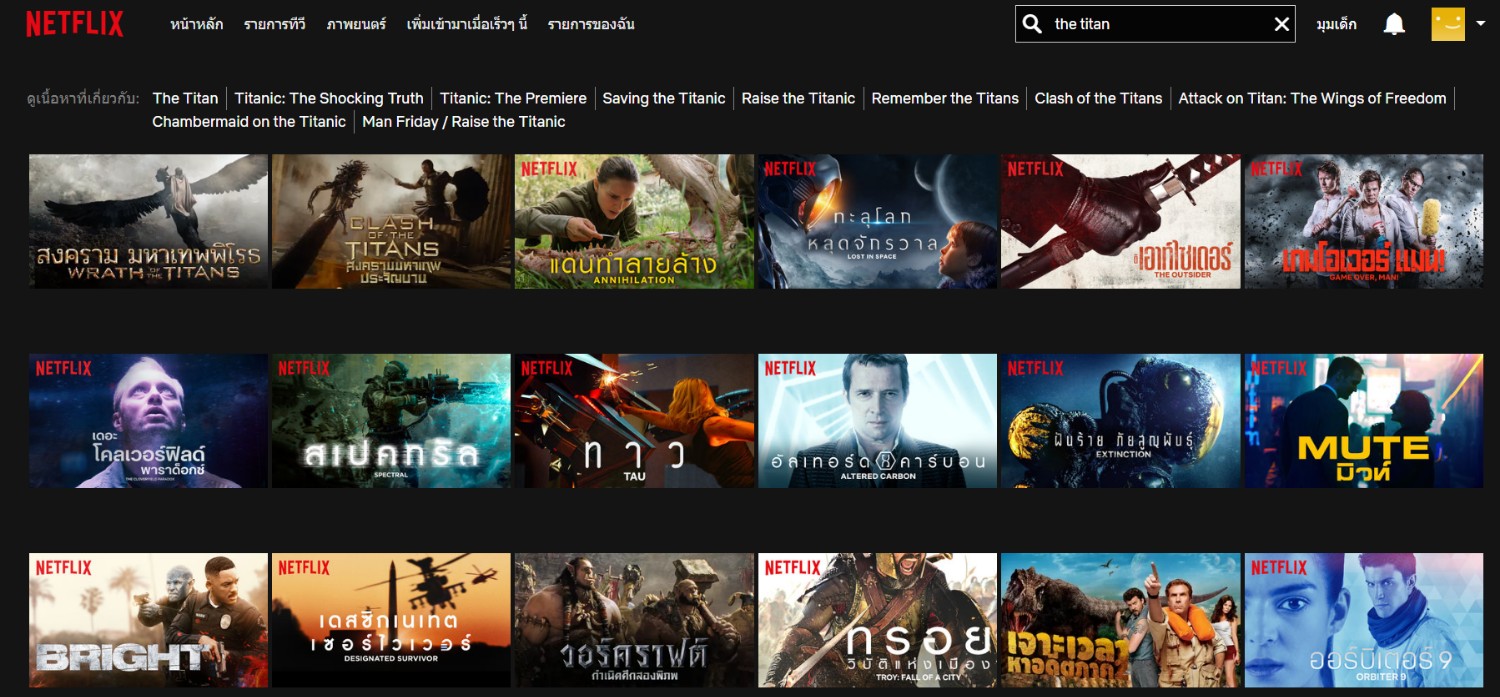This screenshot has width=1500, height=697.
Task: Open the Annihilation thumbnail
Action: tap(634, 221)
